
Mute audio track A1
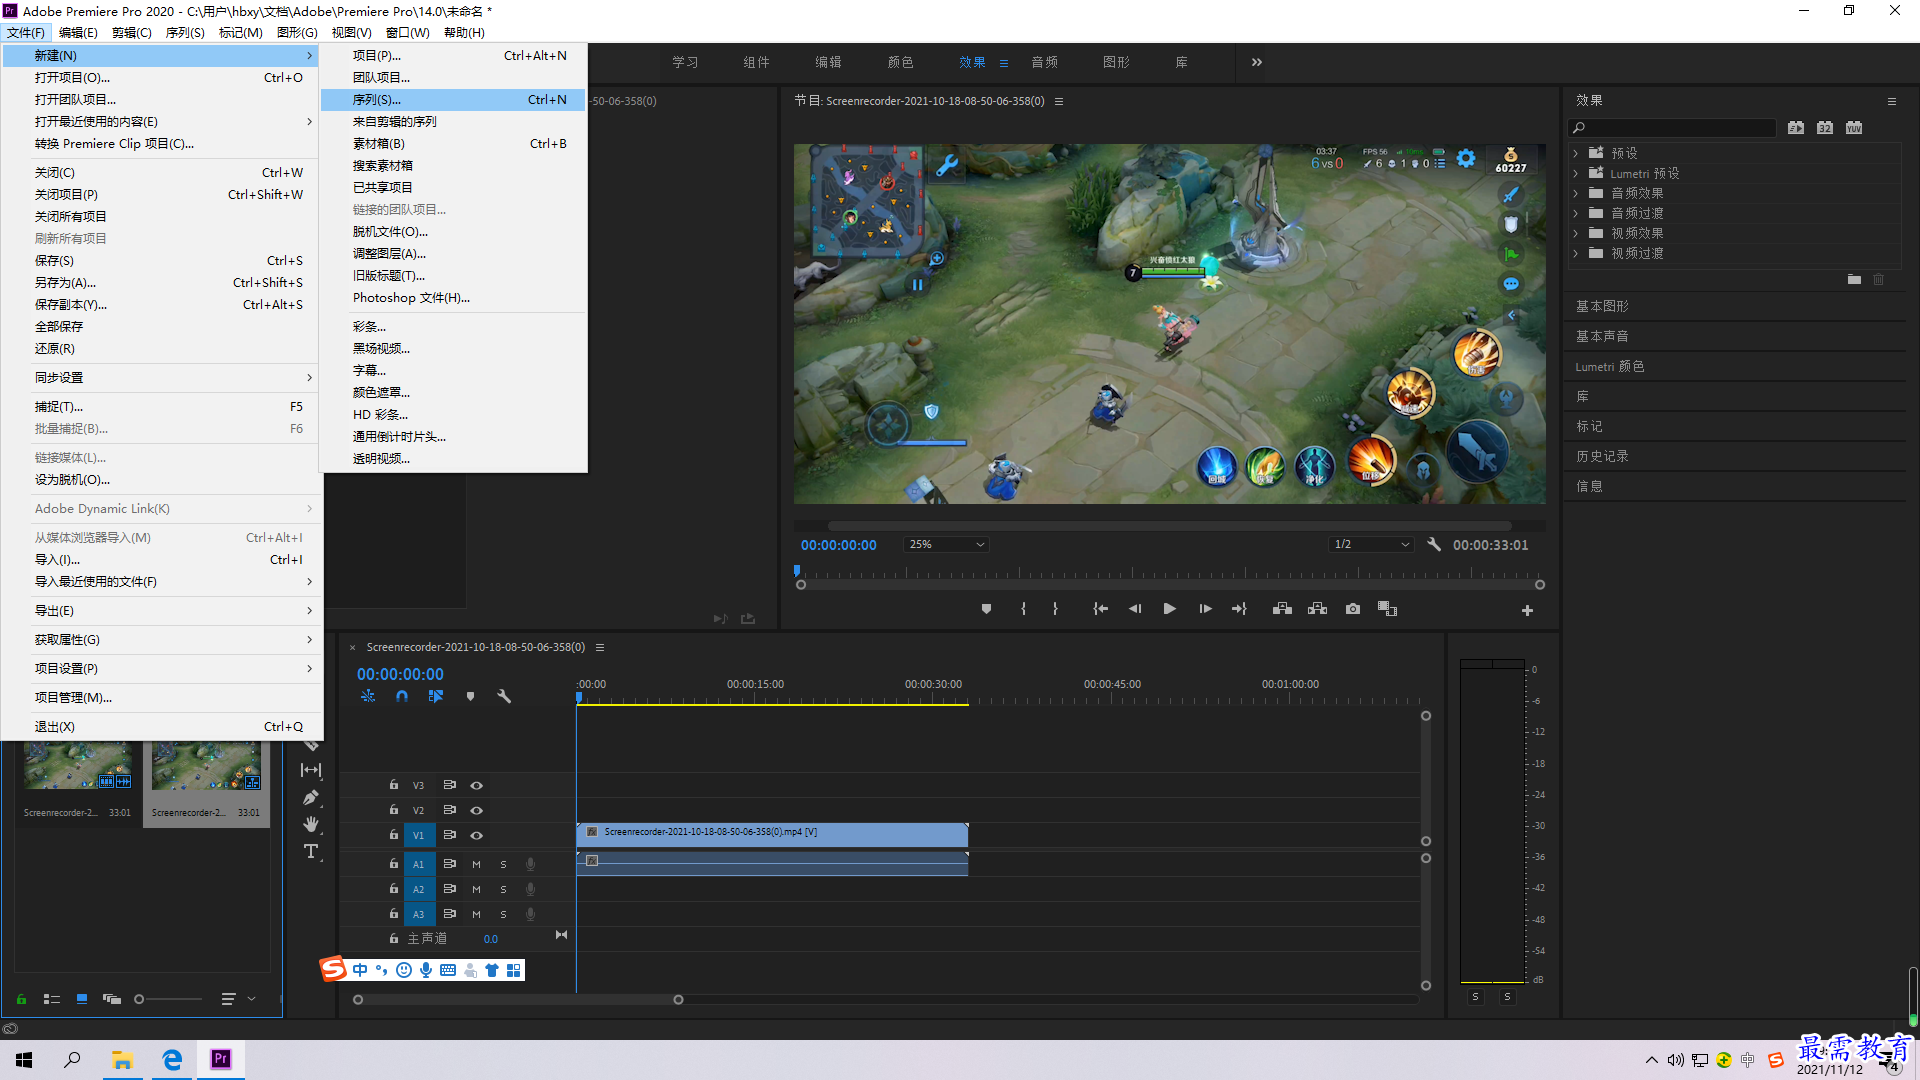pyautogui.click(x=476, y=864)
